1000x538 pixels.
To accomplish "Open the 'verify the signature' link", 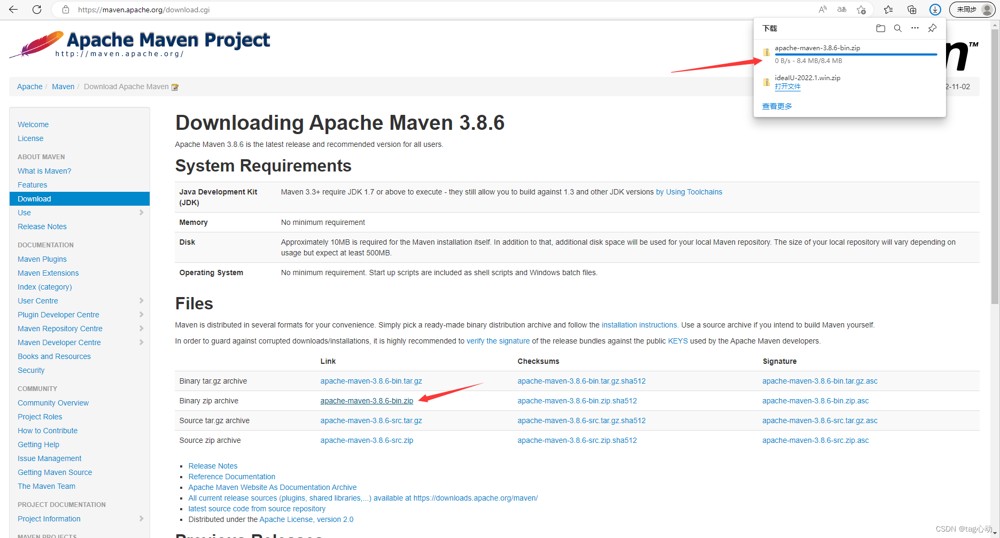I will click(x=498, y=341).
